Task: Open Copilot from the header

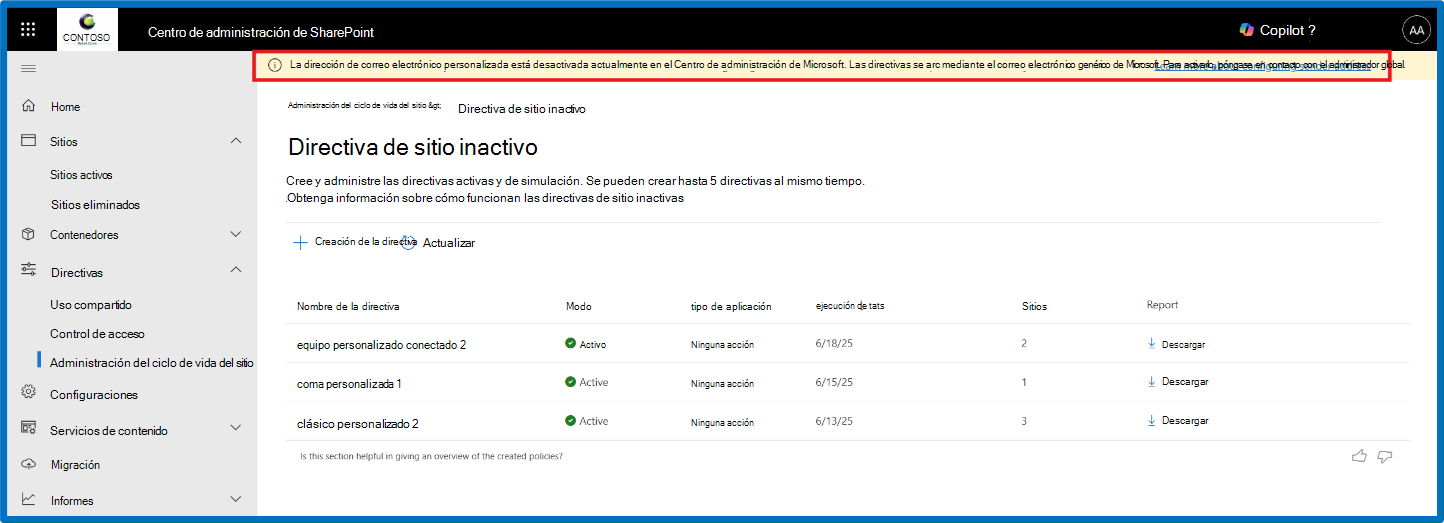Action: 1278,30
